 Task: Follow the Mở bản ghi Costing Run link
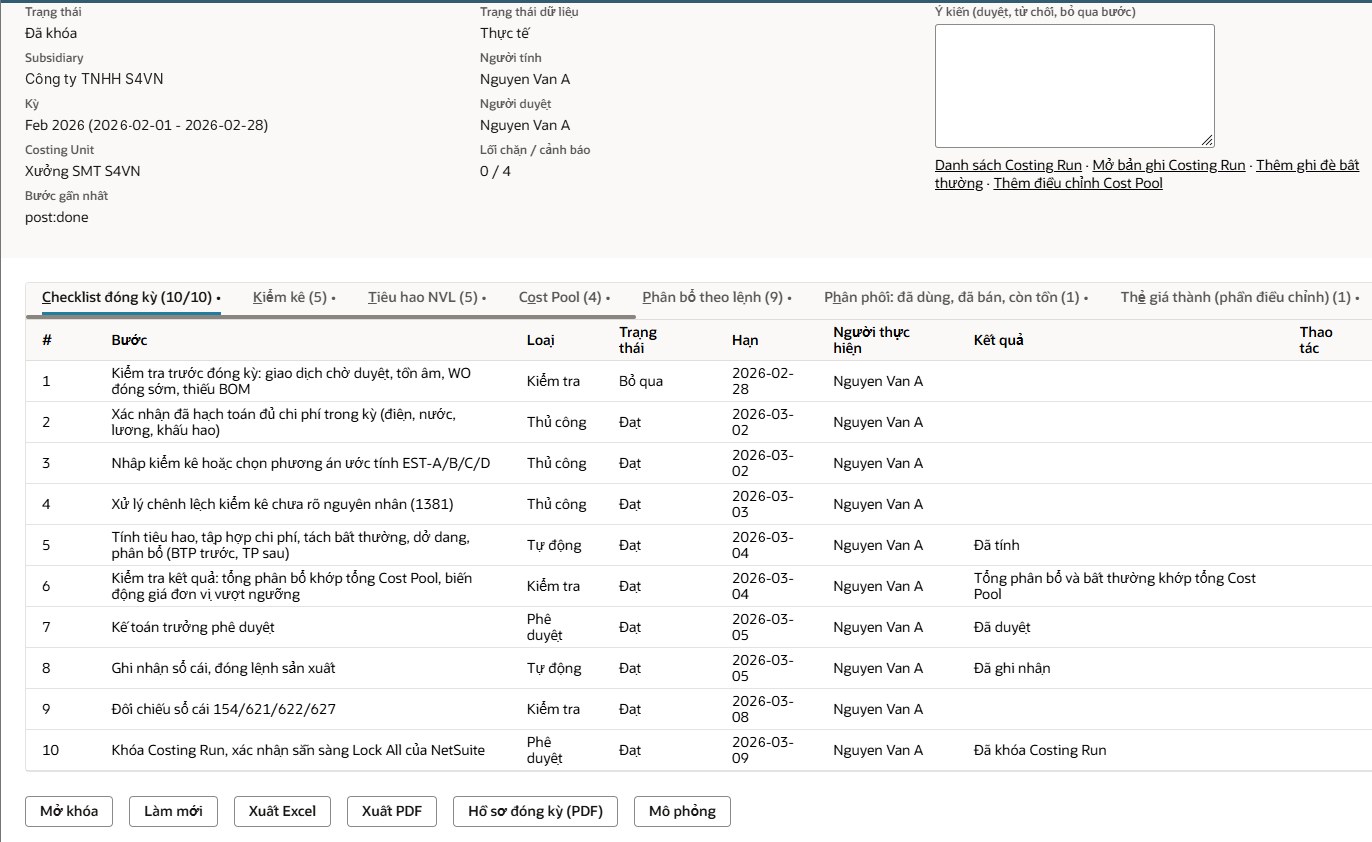tap(1169, 165)
